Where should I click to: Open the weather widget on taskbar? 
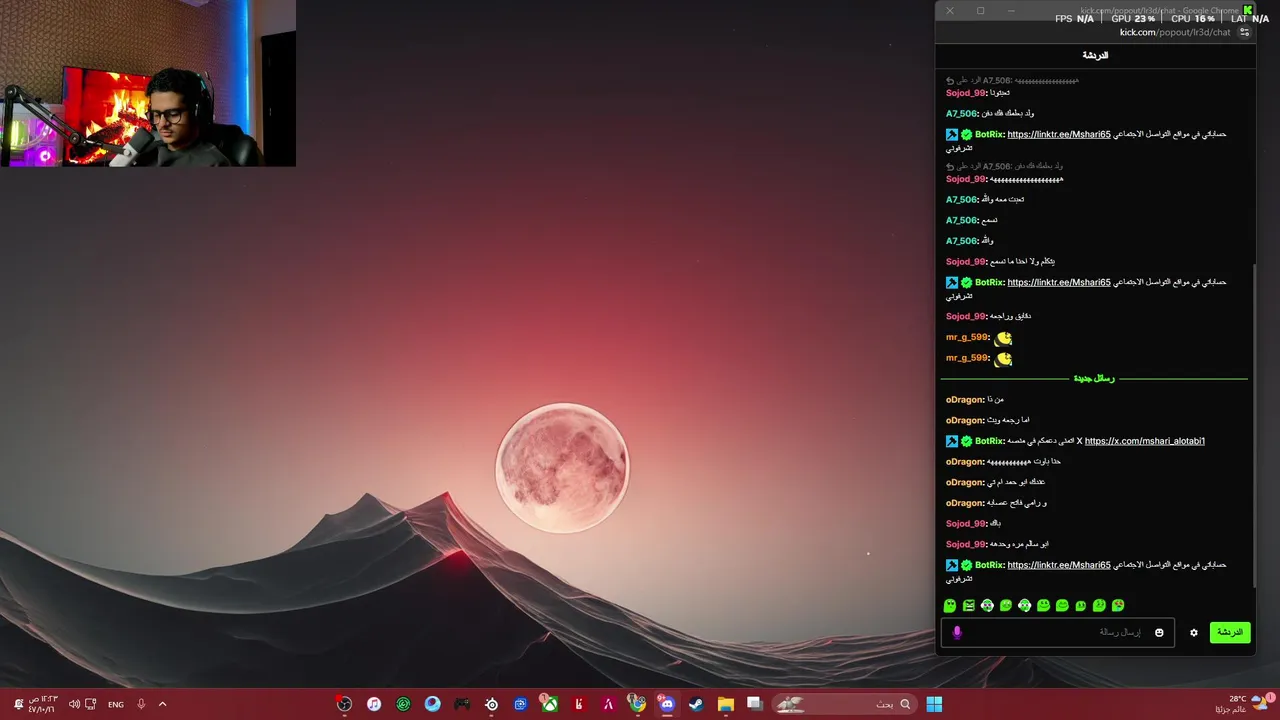pos(1243,704)
